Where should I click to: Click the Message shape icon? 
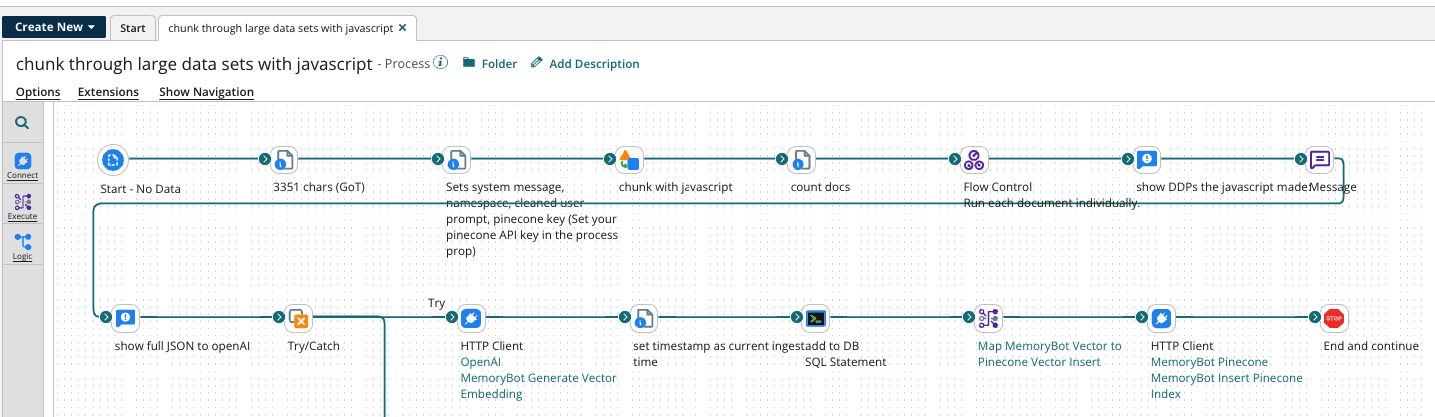[x=1320, y=159]
